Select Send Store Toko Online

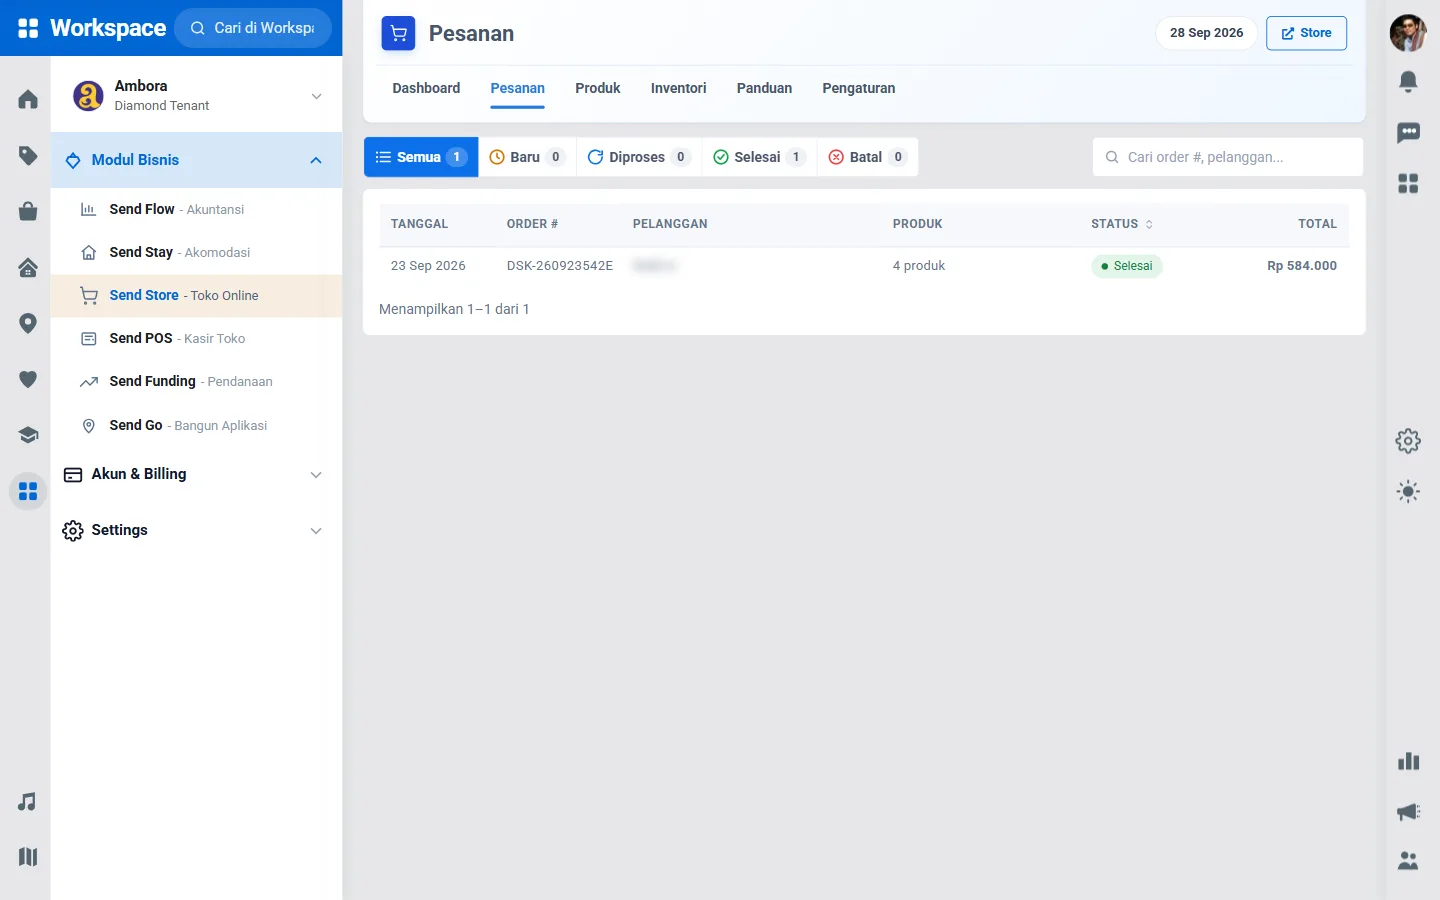click(196, 295)
